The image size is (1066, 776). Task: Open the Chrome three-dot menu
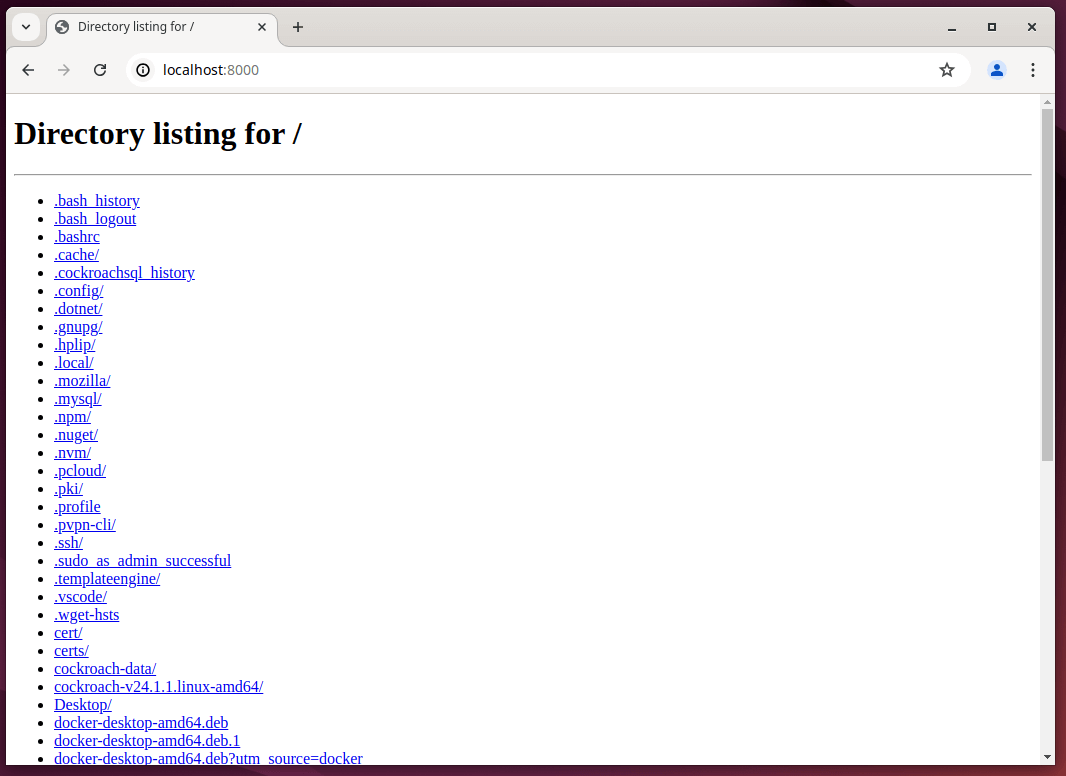pos(1033,70)
